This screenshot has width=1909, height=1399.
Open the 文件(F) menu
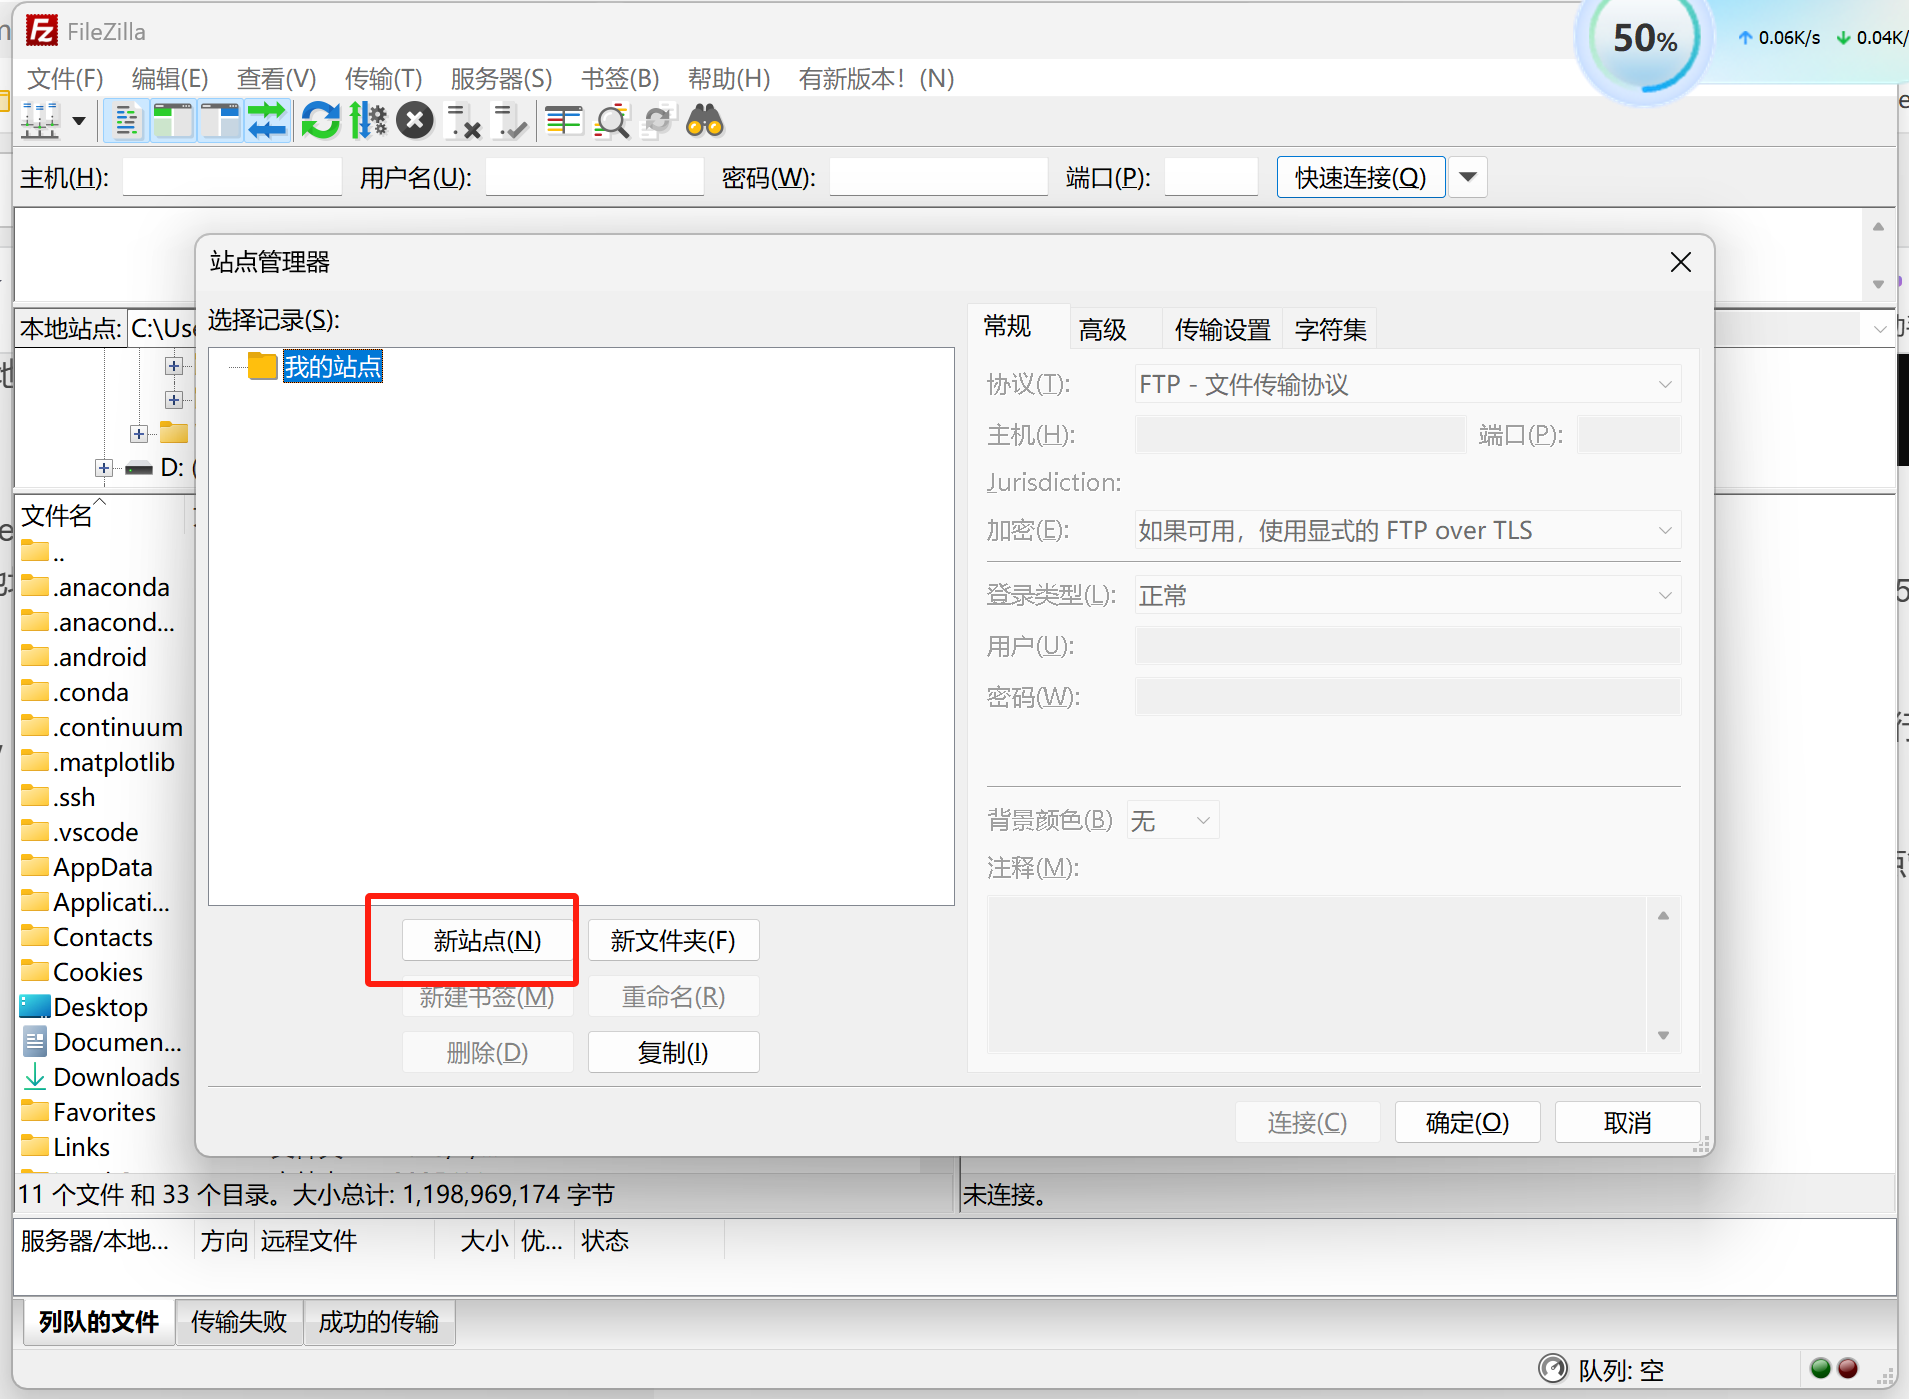65,78
